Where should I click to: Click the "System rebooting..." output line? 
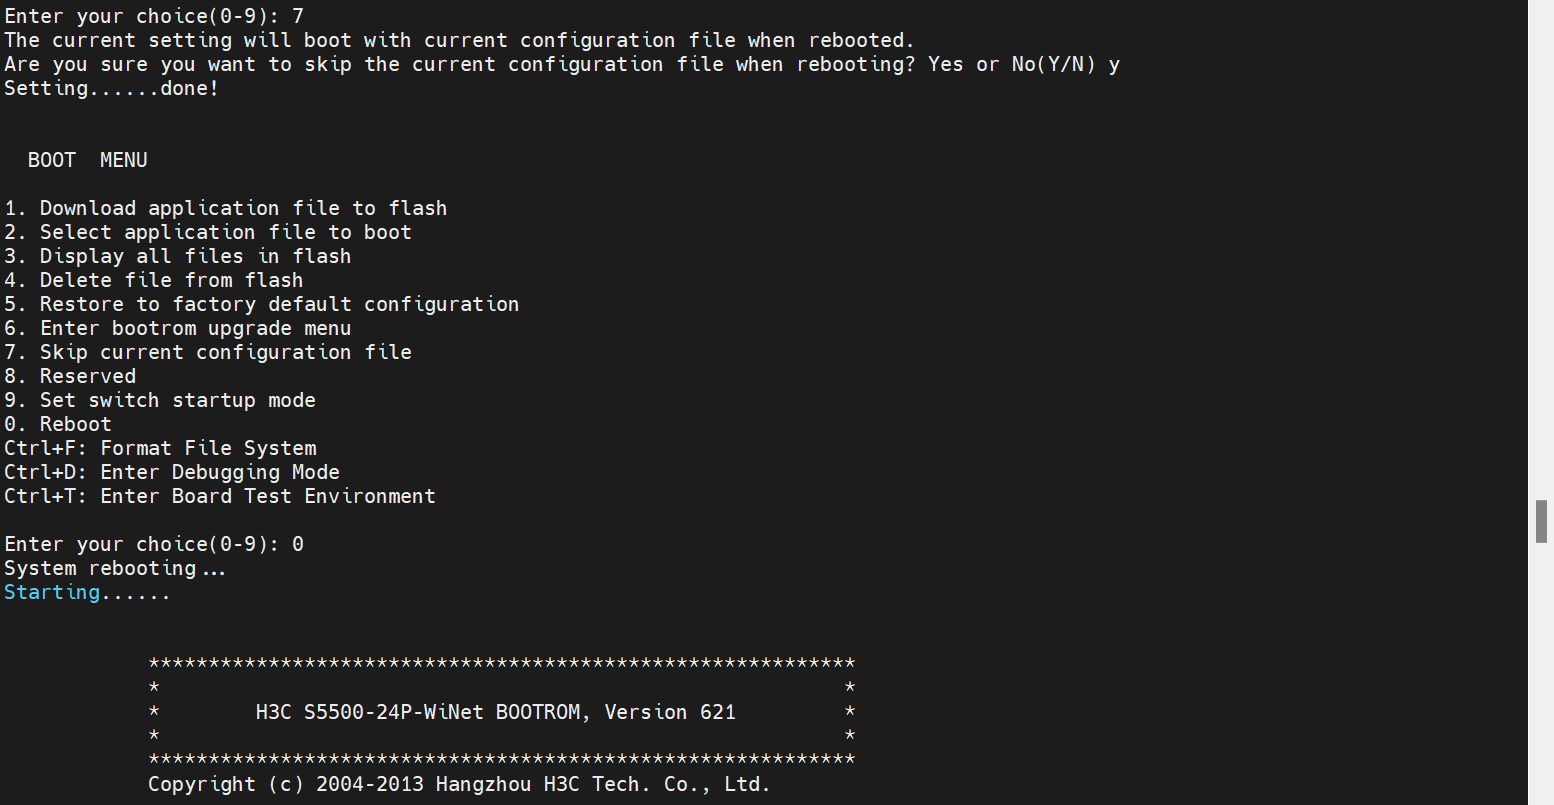(x=115, y=568)
